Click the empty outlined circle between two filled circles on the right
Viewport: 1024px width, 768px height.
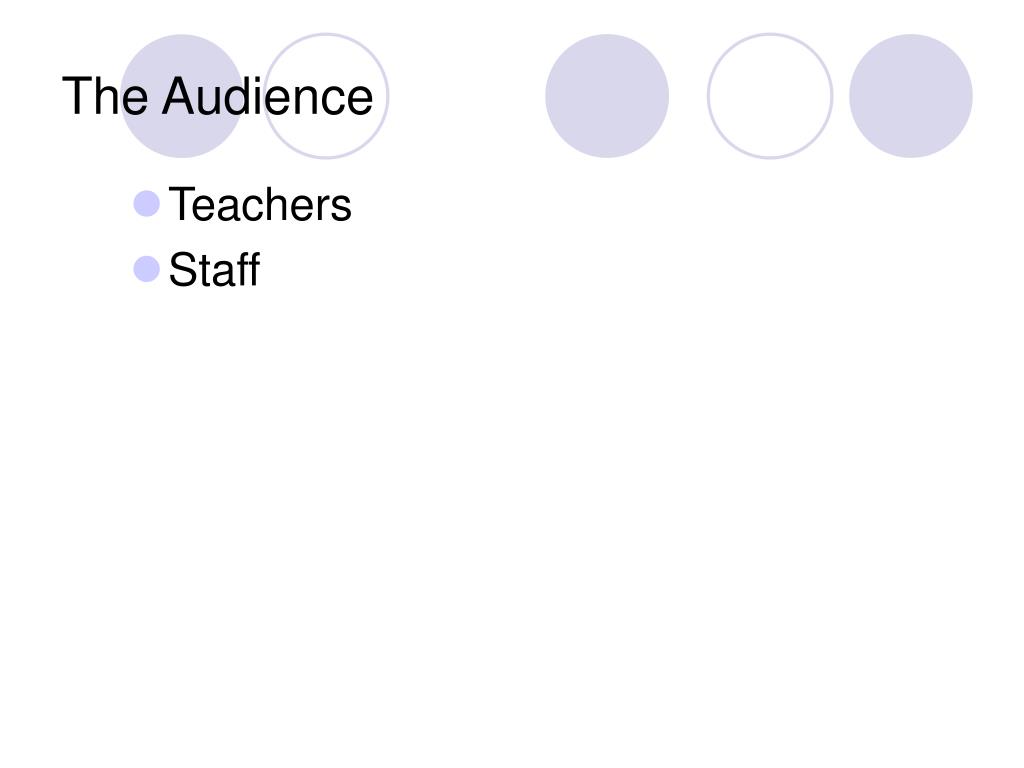point(770,96)
